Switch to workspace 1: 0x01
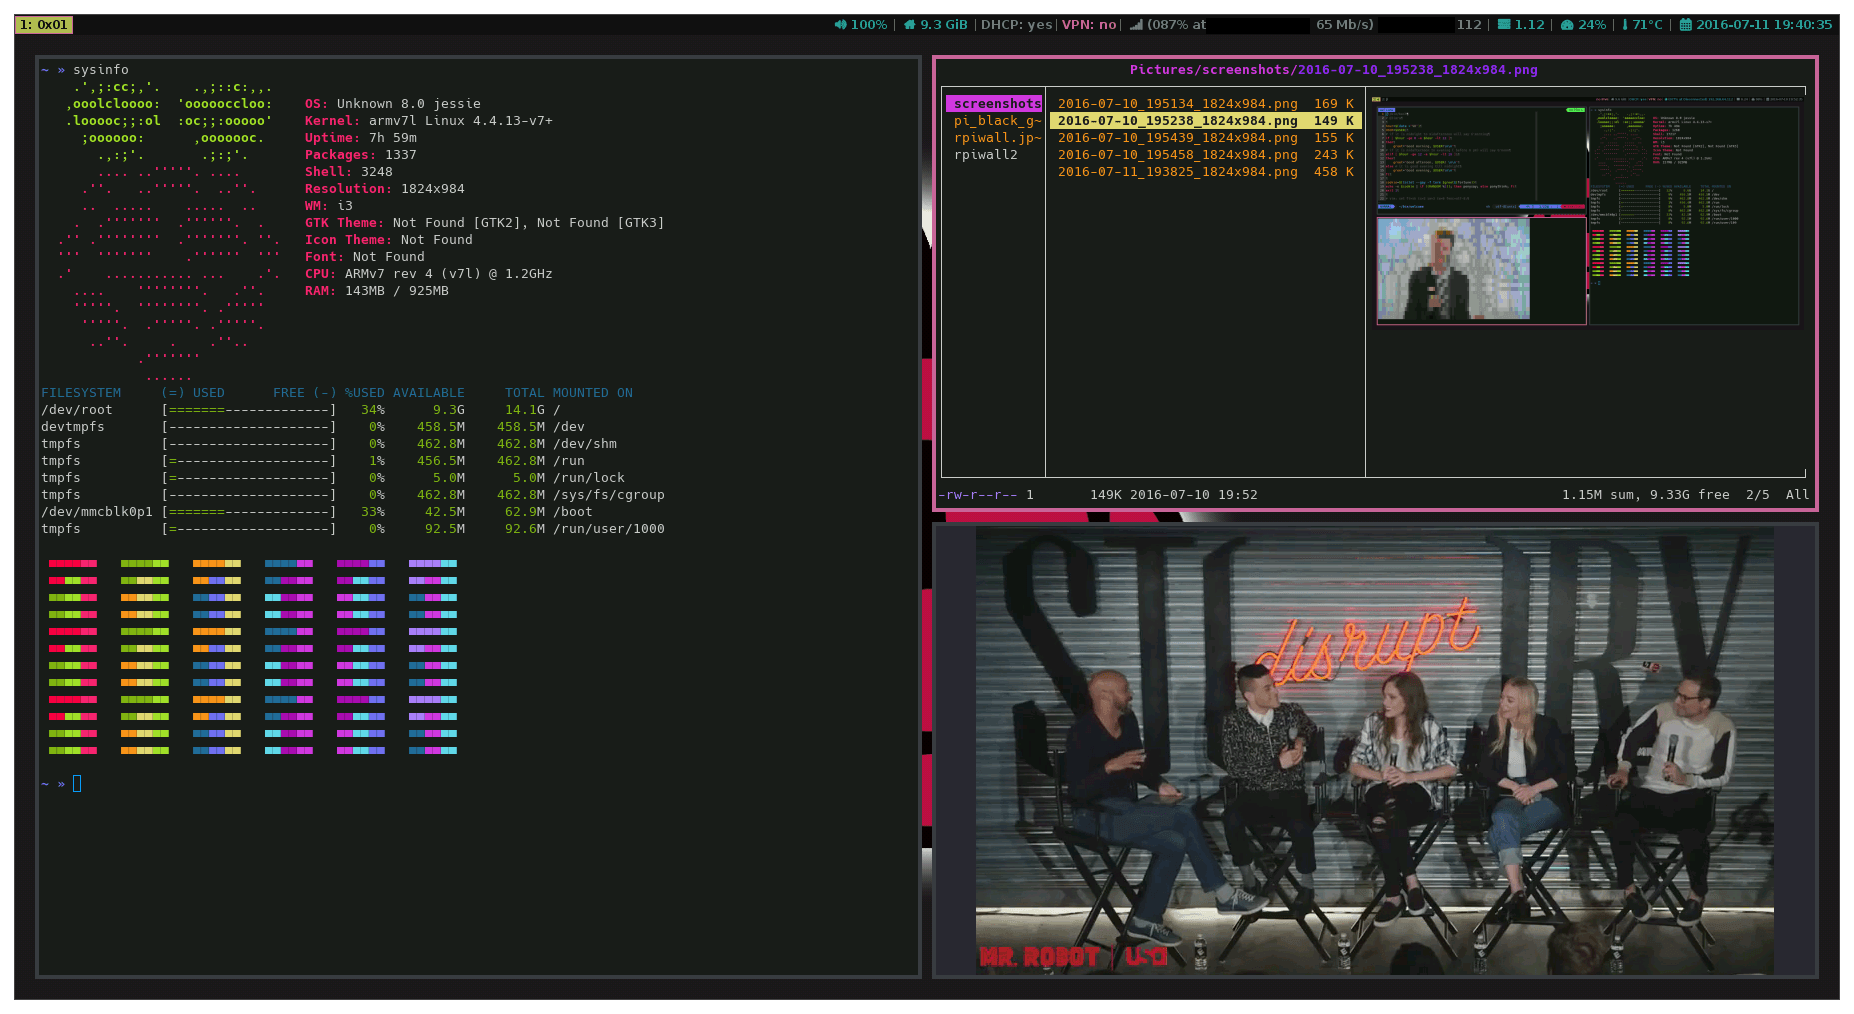This screenshot has width=1854, height=1014. [44, 25]
